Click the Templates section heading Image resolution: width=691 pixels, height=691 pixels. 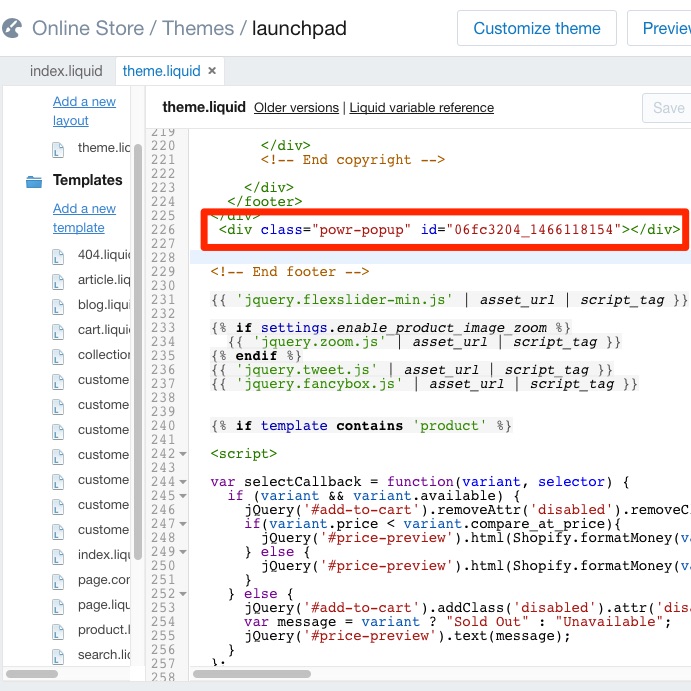pyautogui.click(x=88, y=180)
